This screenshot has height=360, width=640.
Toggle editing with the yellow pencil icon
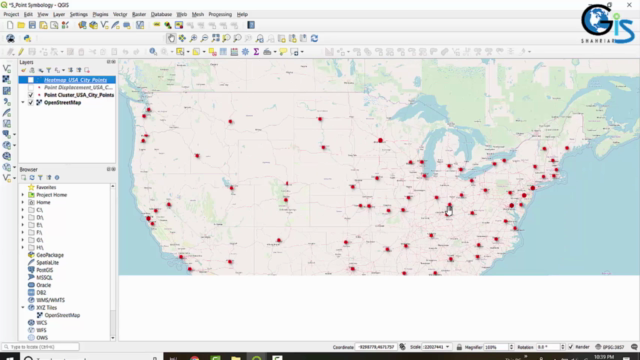coord(21,52)
